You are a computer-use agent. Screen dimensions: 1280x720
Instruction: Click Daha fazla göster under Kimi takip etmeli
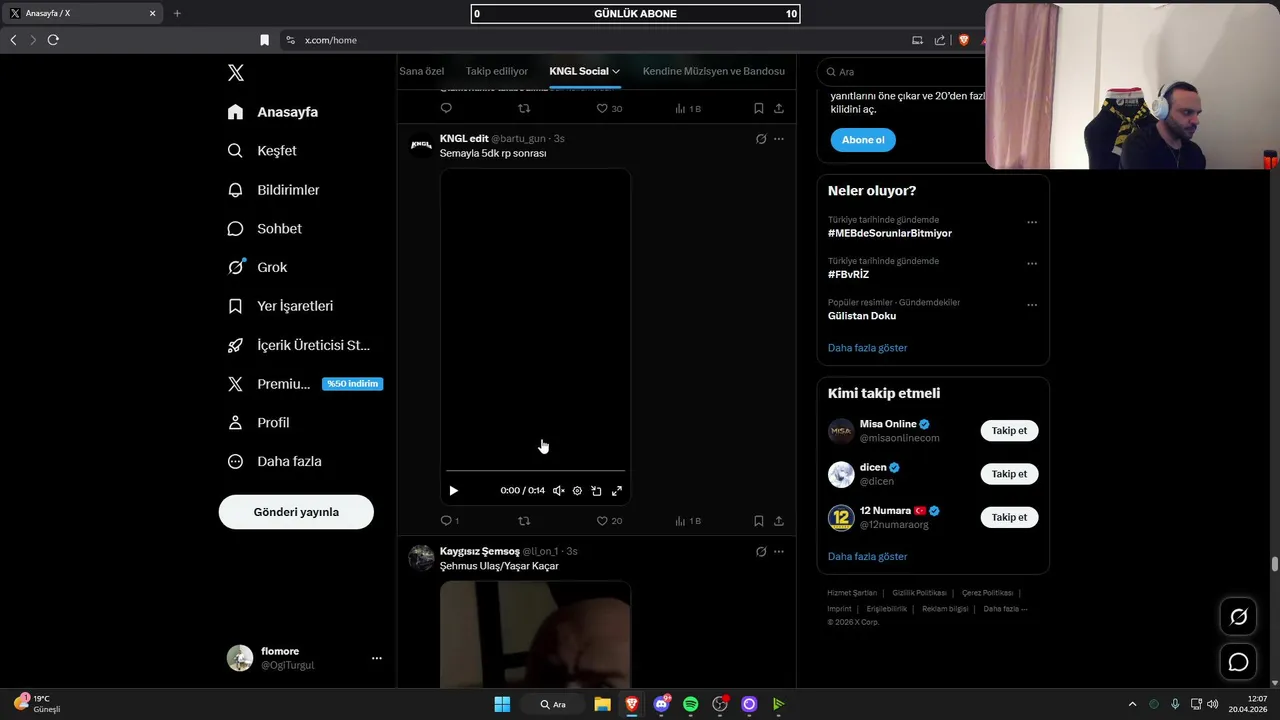(x=868, y=556)
